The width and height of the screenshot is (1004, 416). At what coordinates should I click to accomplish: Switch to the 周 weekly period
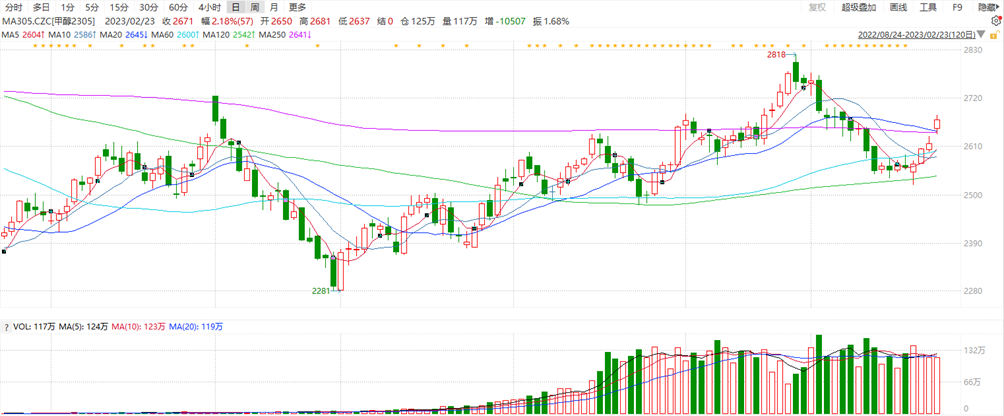(x=255, y=7)
